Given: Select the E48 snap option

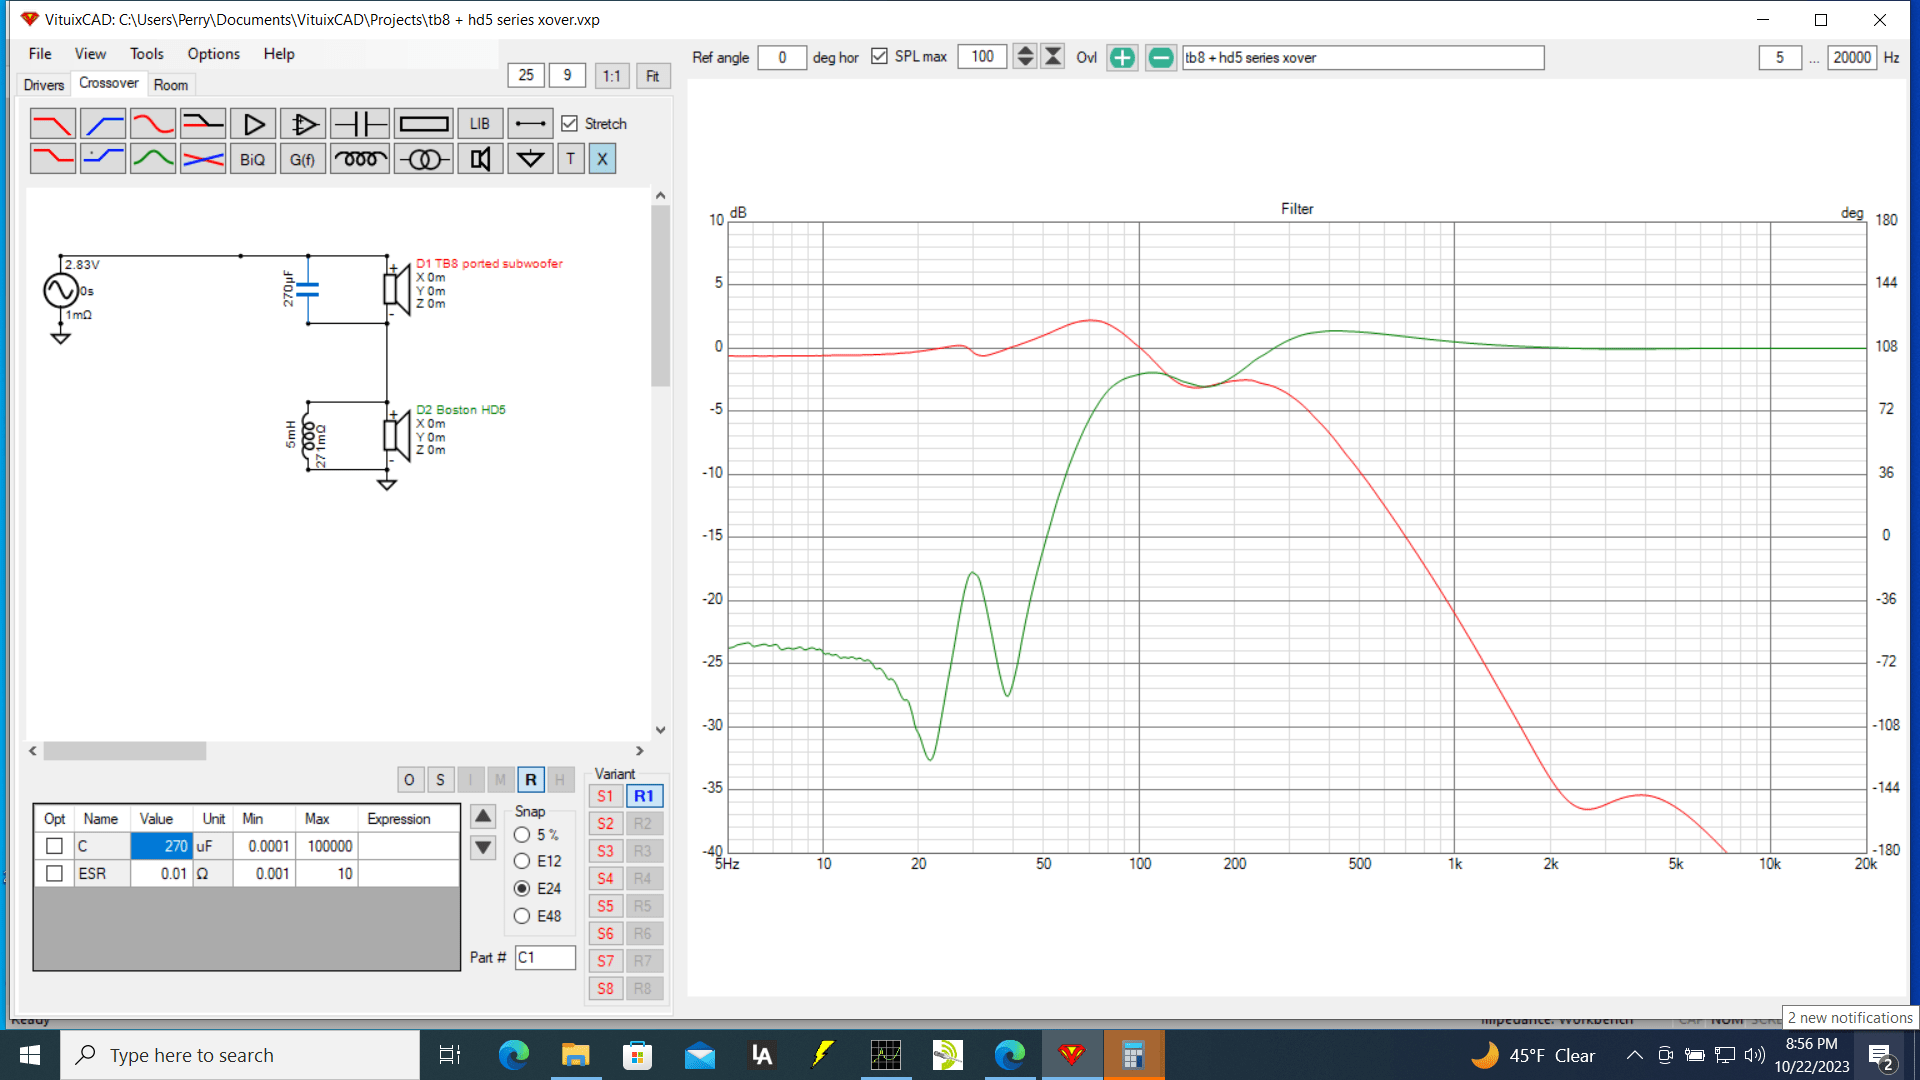Looking at the screenshot, I should (x=522, y=915).
